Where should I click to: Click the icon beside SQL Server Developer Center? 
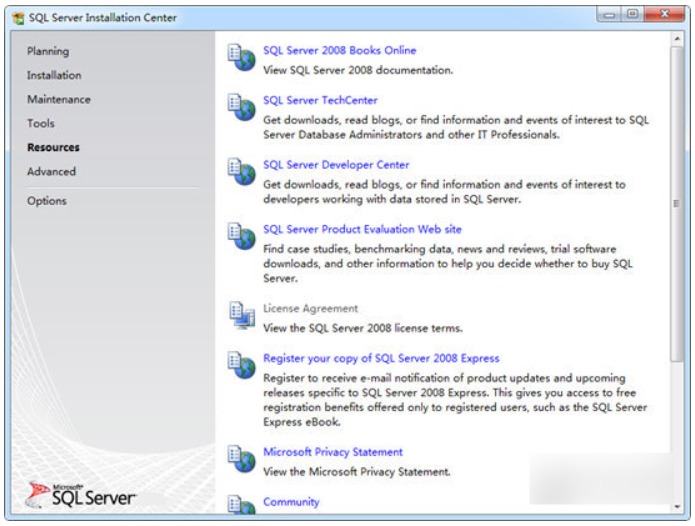[x=242, y=171]
